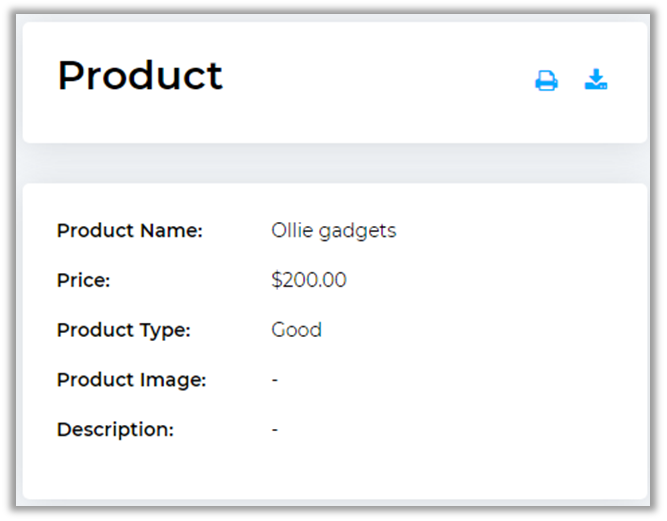Image resolution: width=667 pixels, height=521 pixels.
Task: Select the Product Name label
Action: 129,231
